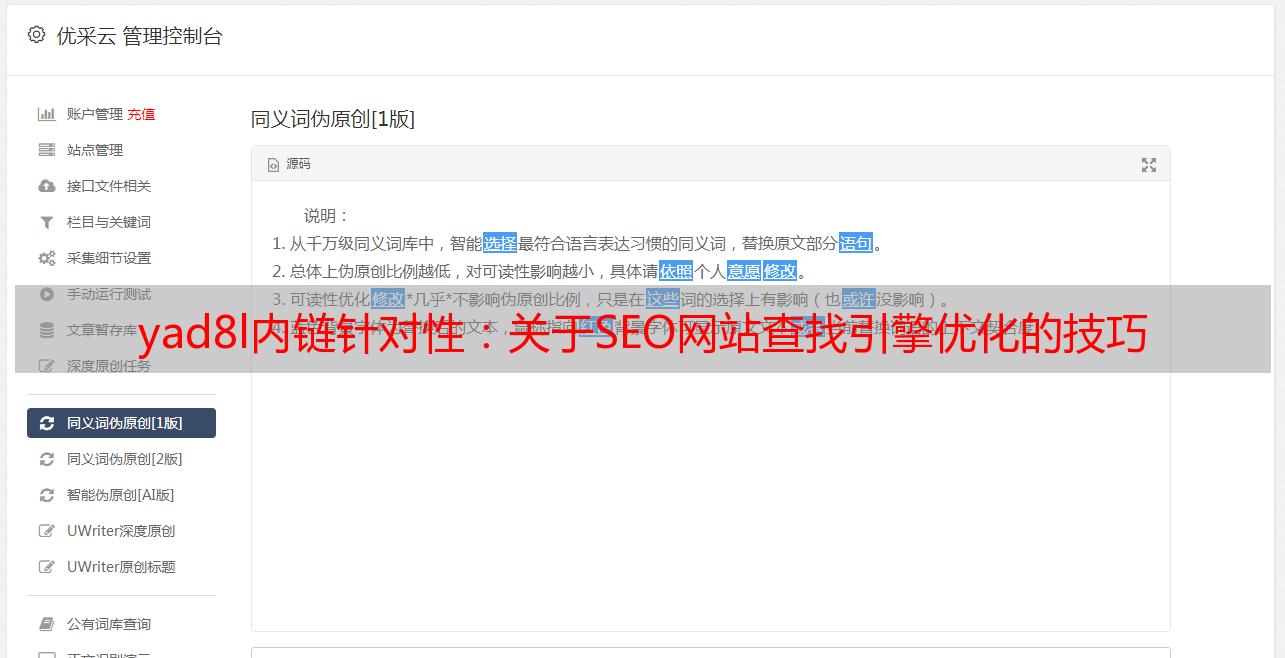
Task: Go to 智能伪原创[AI版] menu item
Action: pyautogui.click(x=121, y=495)
